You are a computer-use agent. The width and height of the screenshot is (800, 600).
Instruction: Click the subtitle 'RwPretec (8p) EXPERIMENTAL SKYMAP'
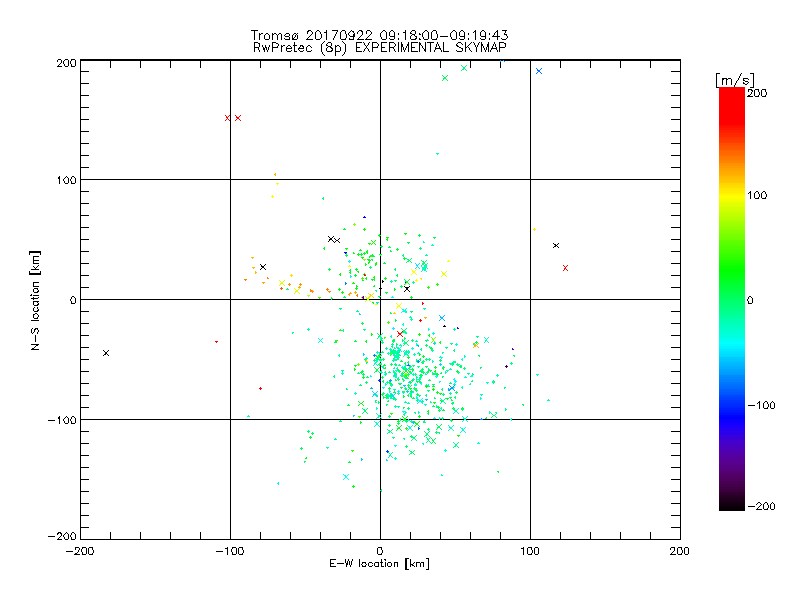click(x=379, y=48)
